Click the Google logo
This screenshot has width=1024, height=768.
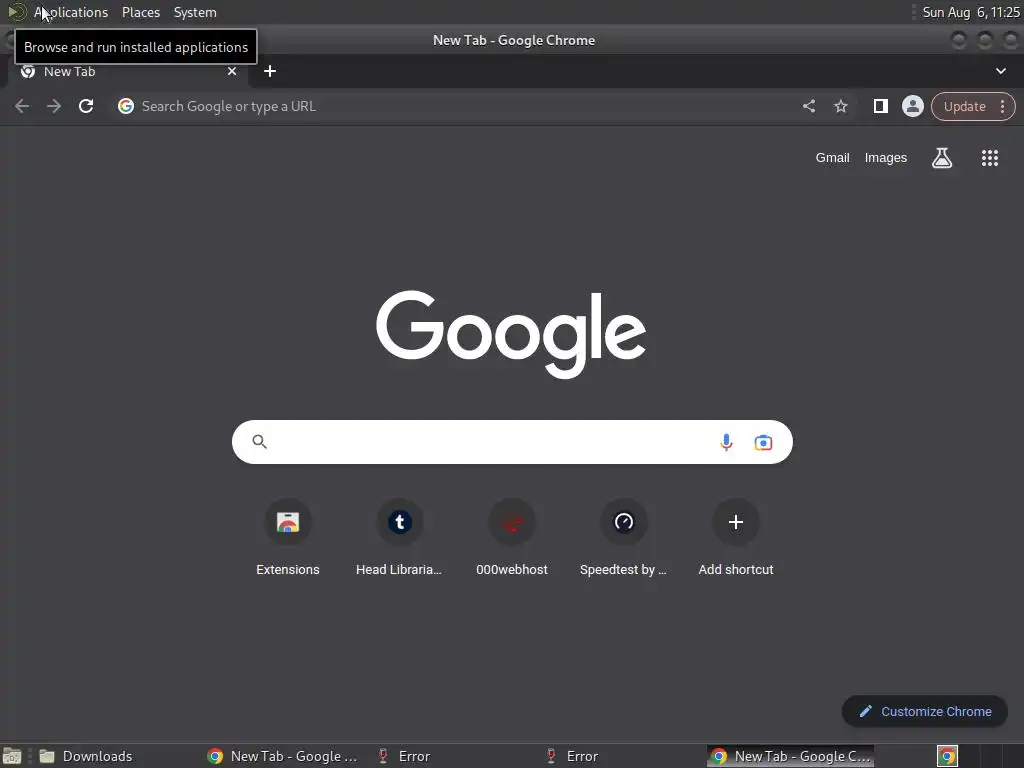(511, 334)
